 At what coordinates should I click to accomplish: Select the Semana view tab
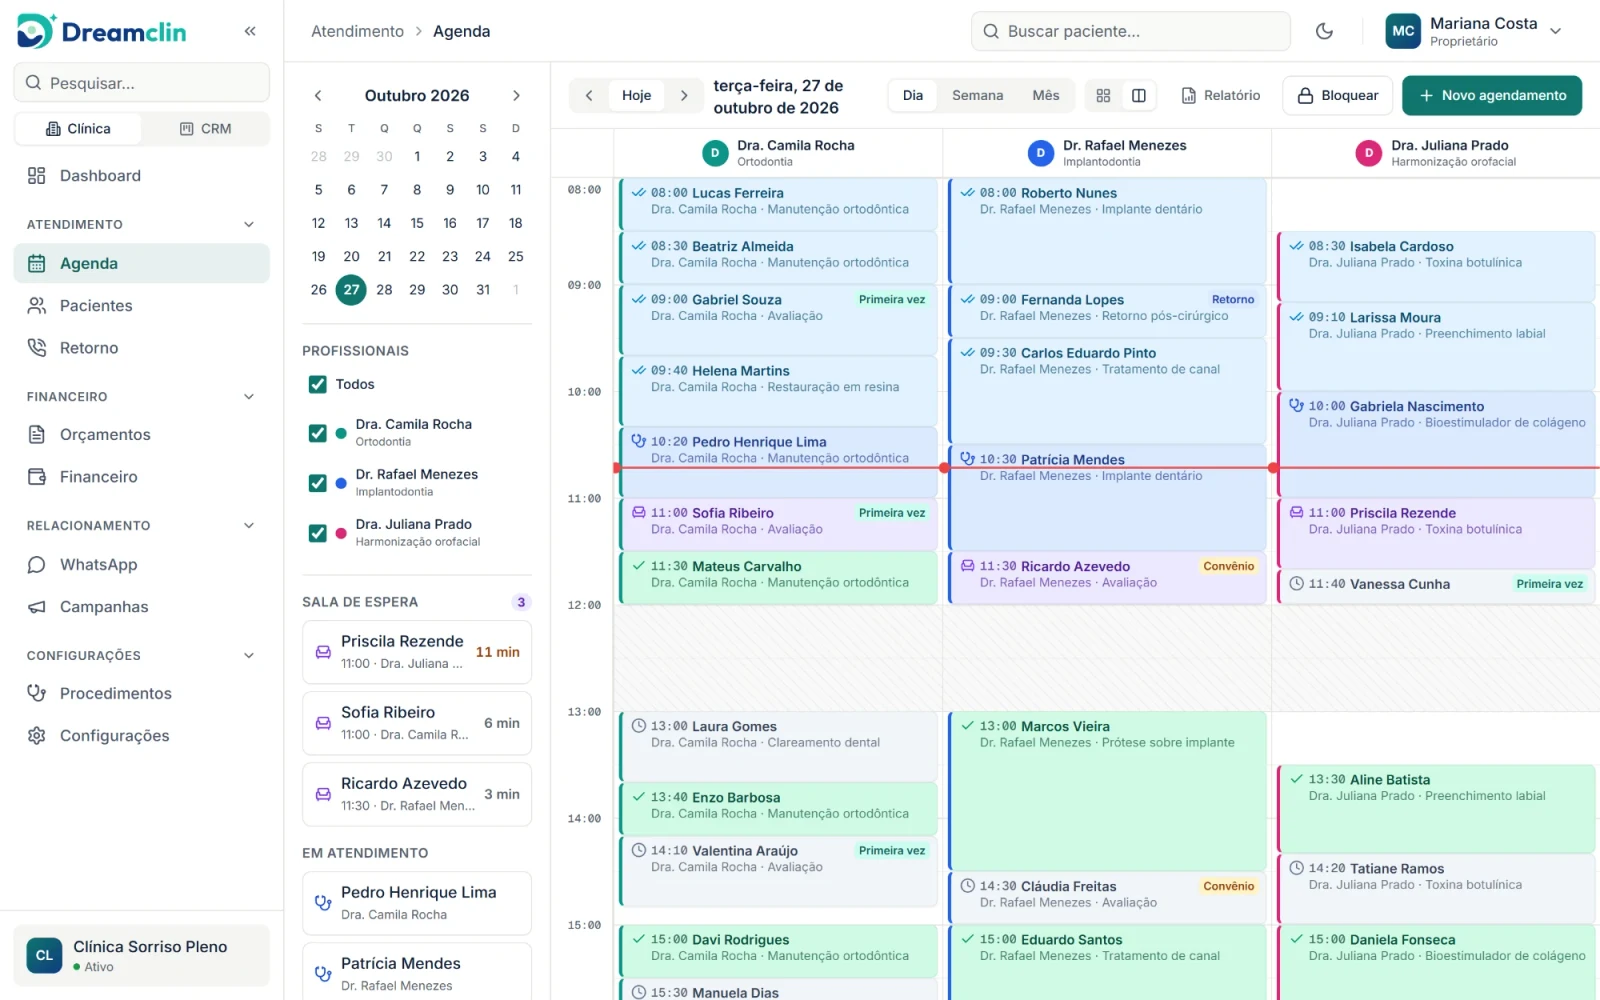(x=977, y=96)
